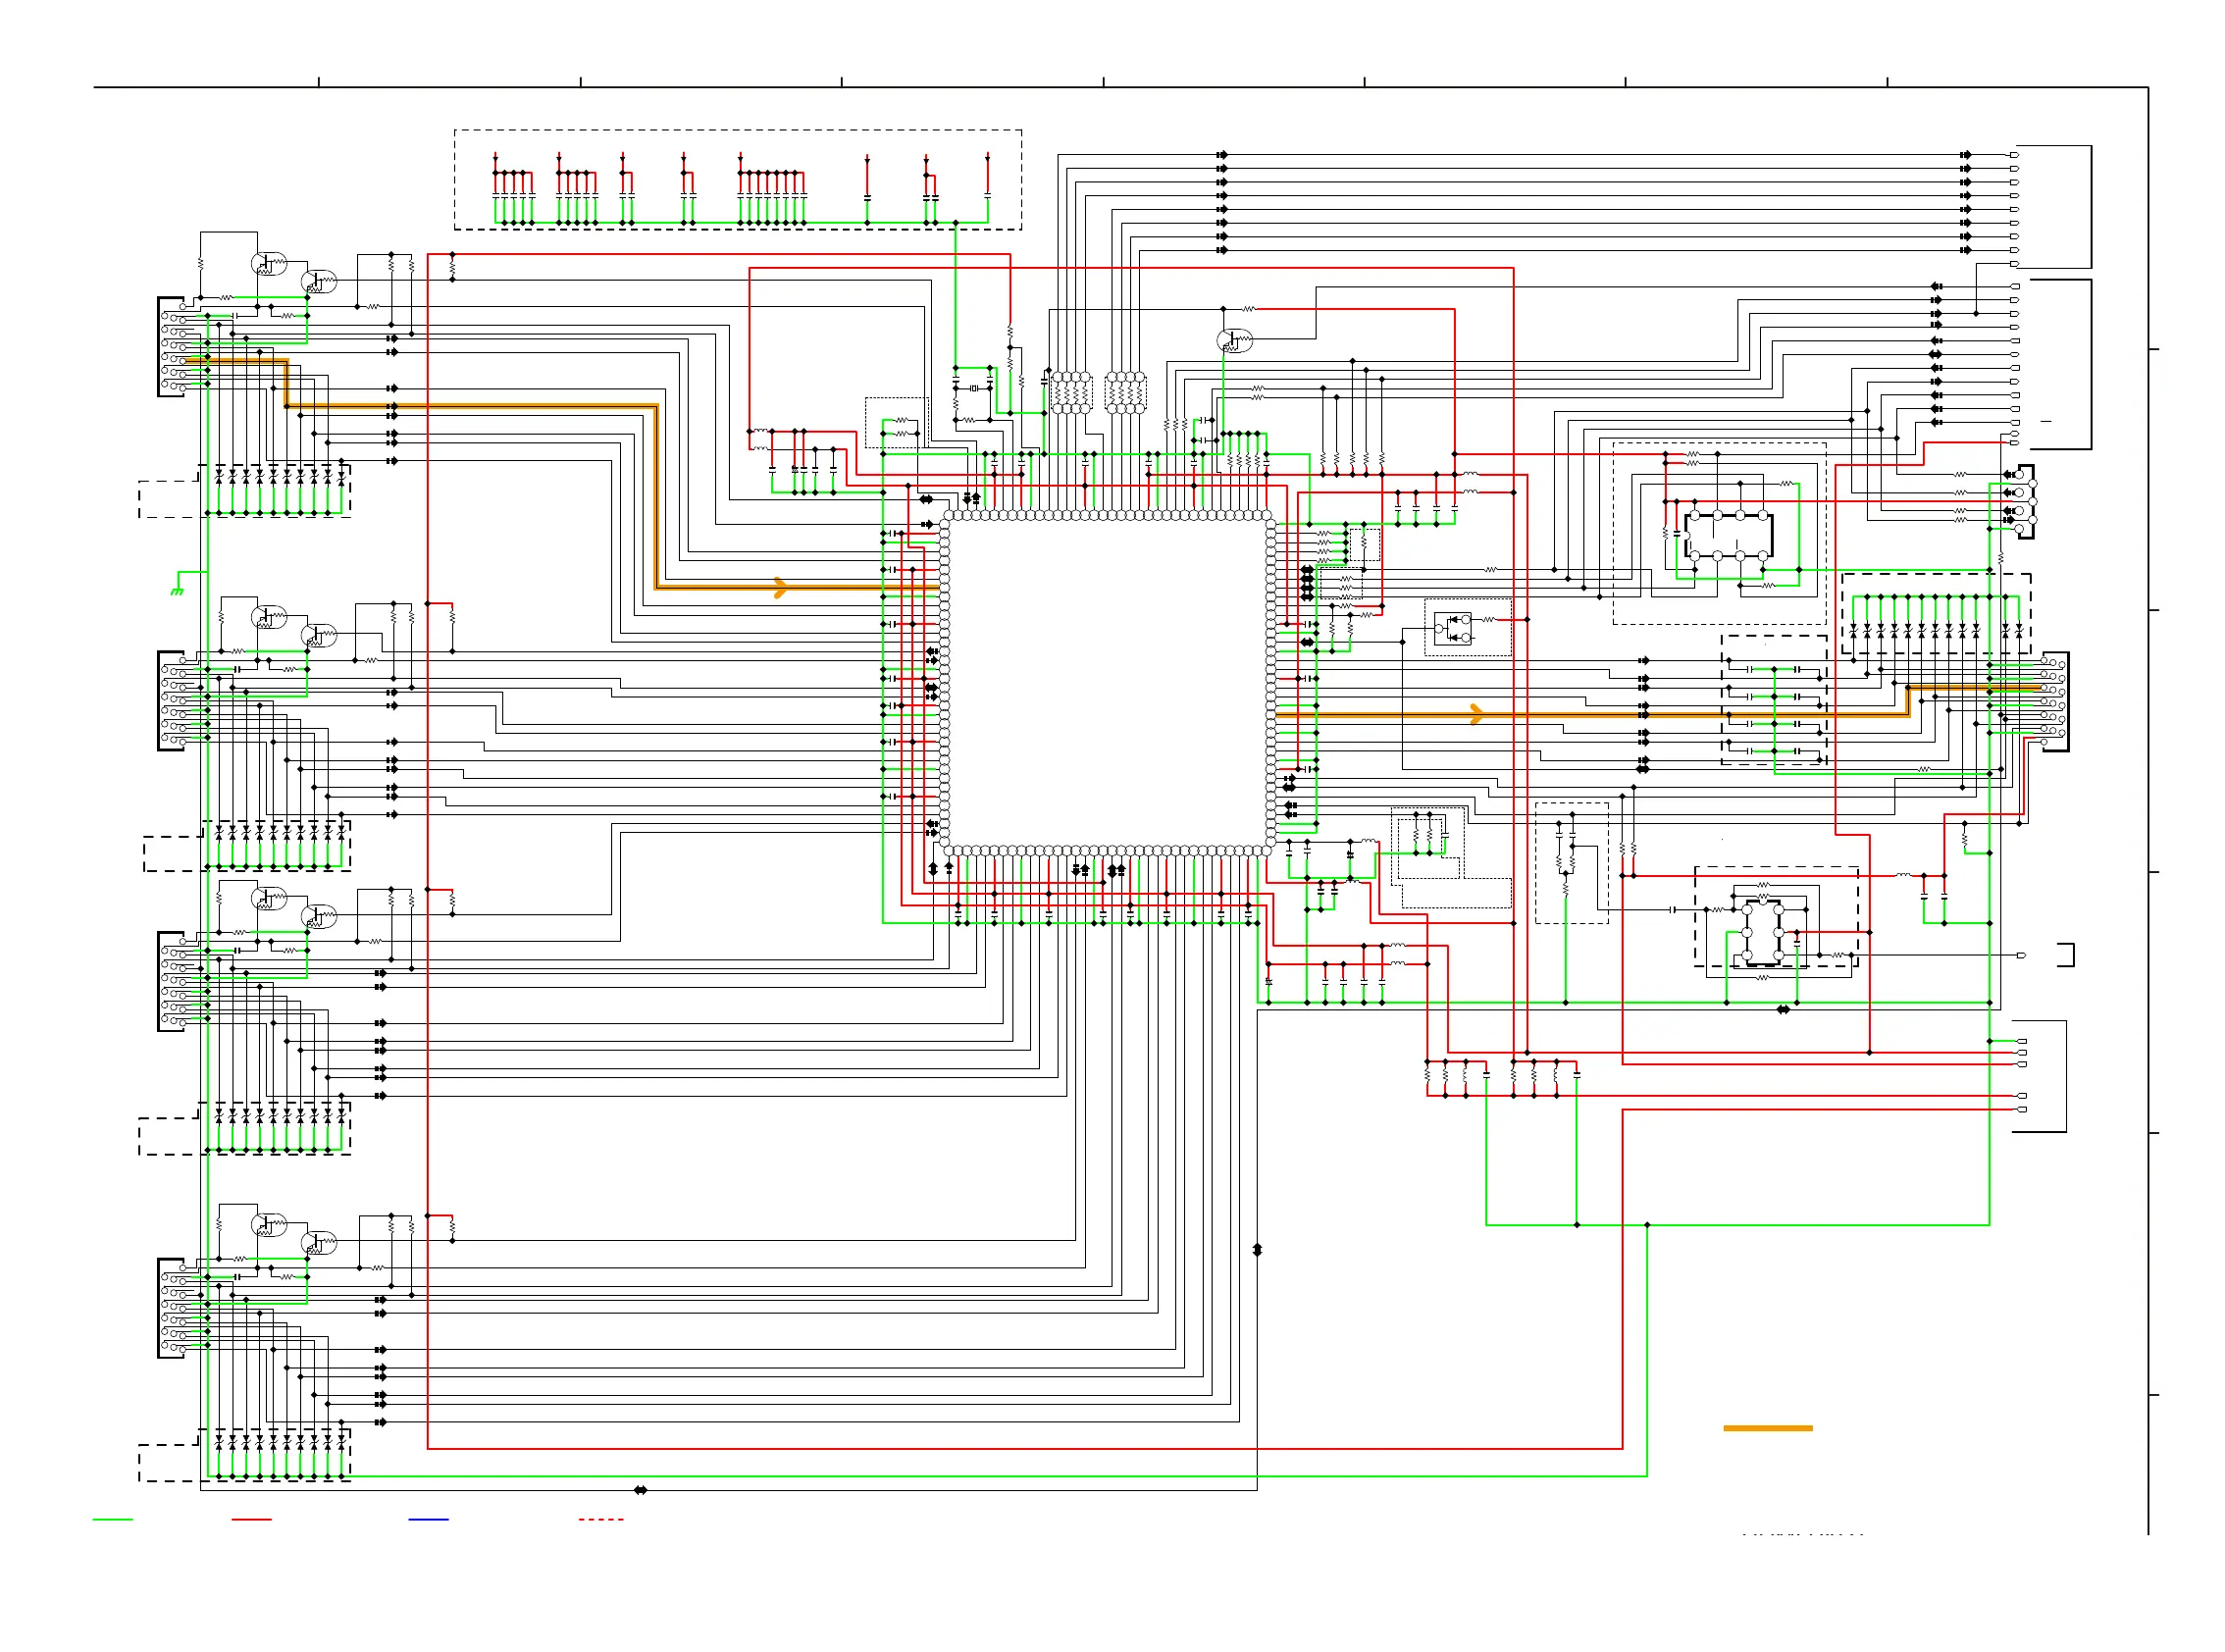Click the orange arrow on the right highlighted path

coord(1476,714)
